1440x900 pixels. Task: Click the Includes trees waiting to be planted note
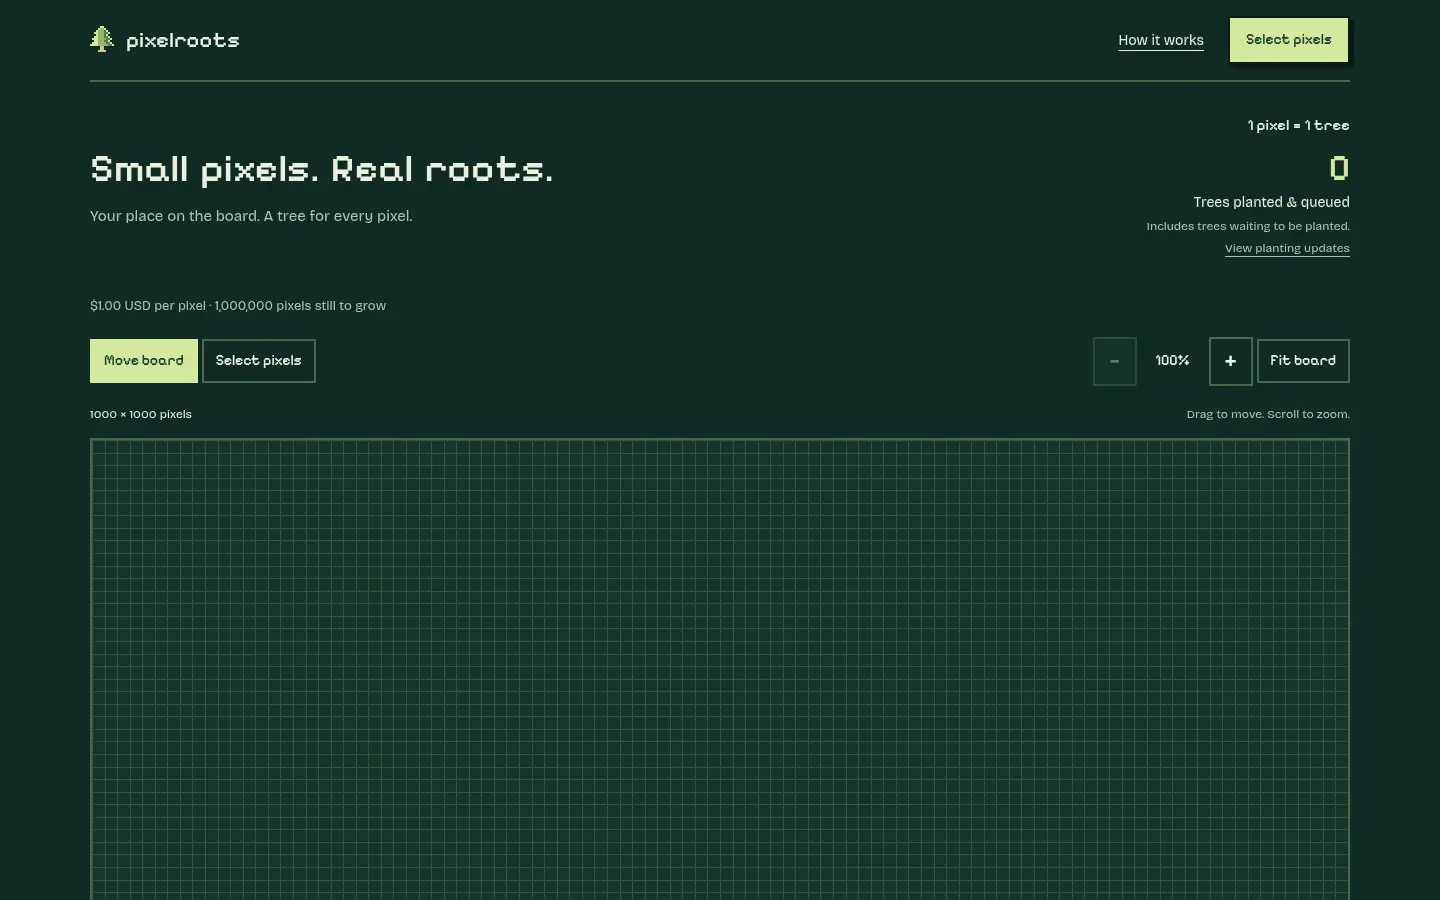1248,226
